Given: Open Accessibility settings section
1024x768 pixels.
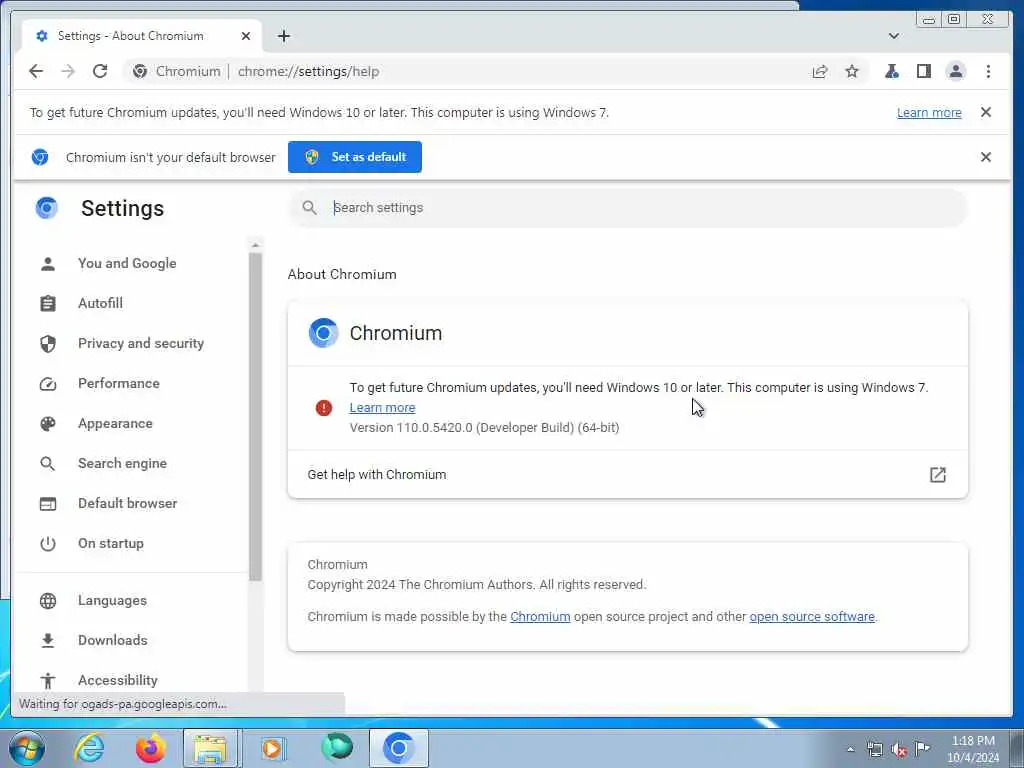Looking at the screenshot, I should (x=118, y=680).
